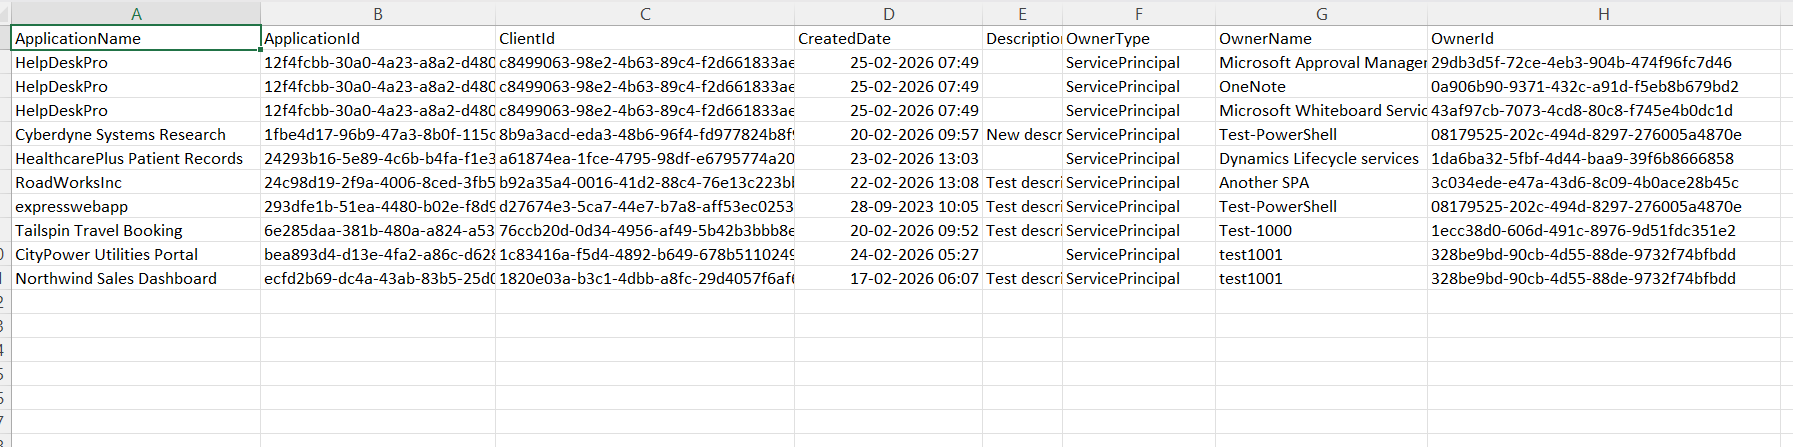Click the Microsoft Approval Manager owner cell
Viewport: 1793px width, 447px height.
tap(1321, 62)
